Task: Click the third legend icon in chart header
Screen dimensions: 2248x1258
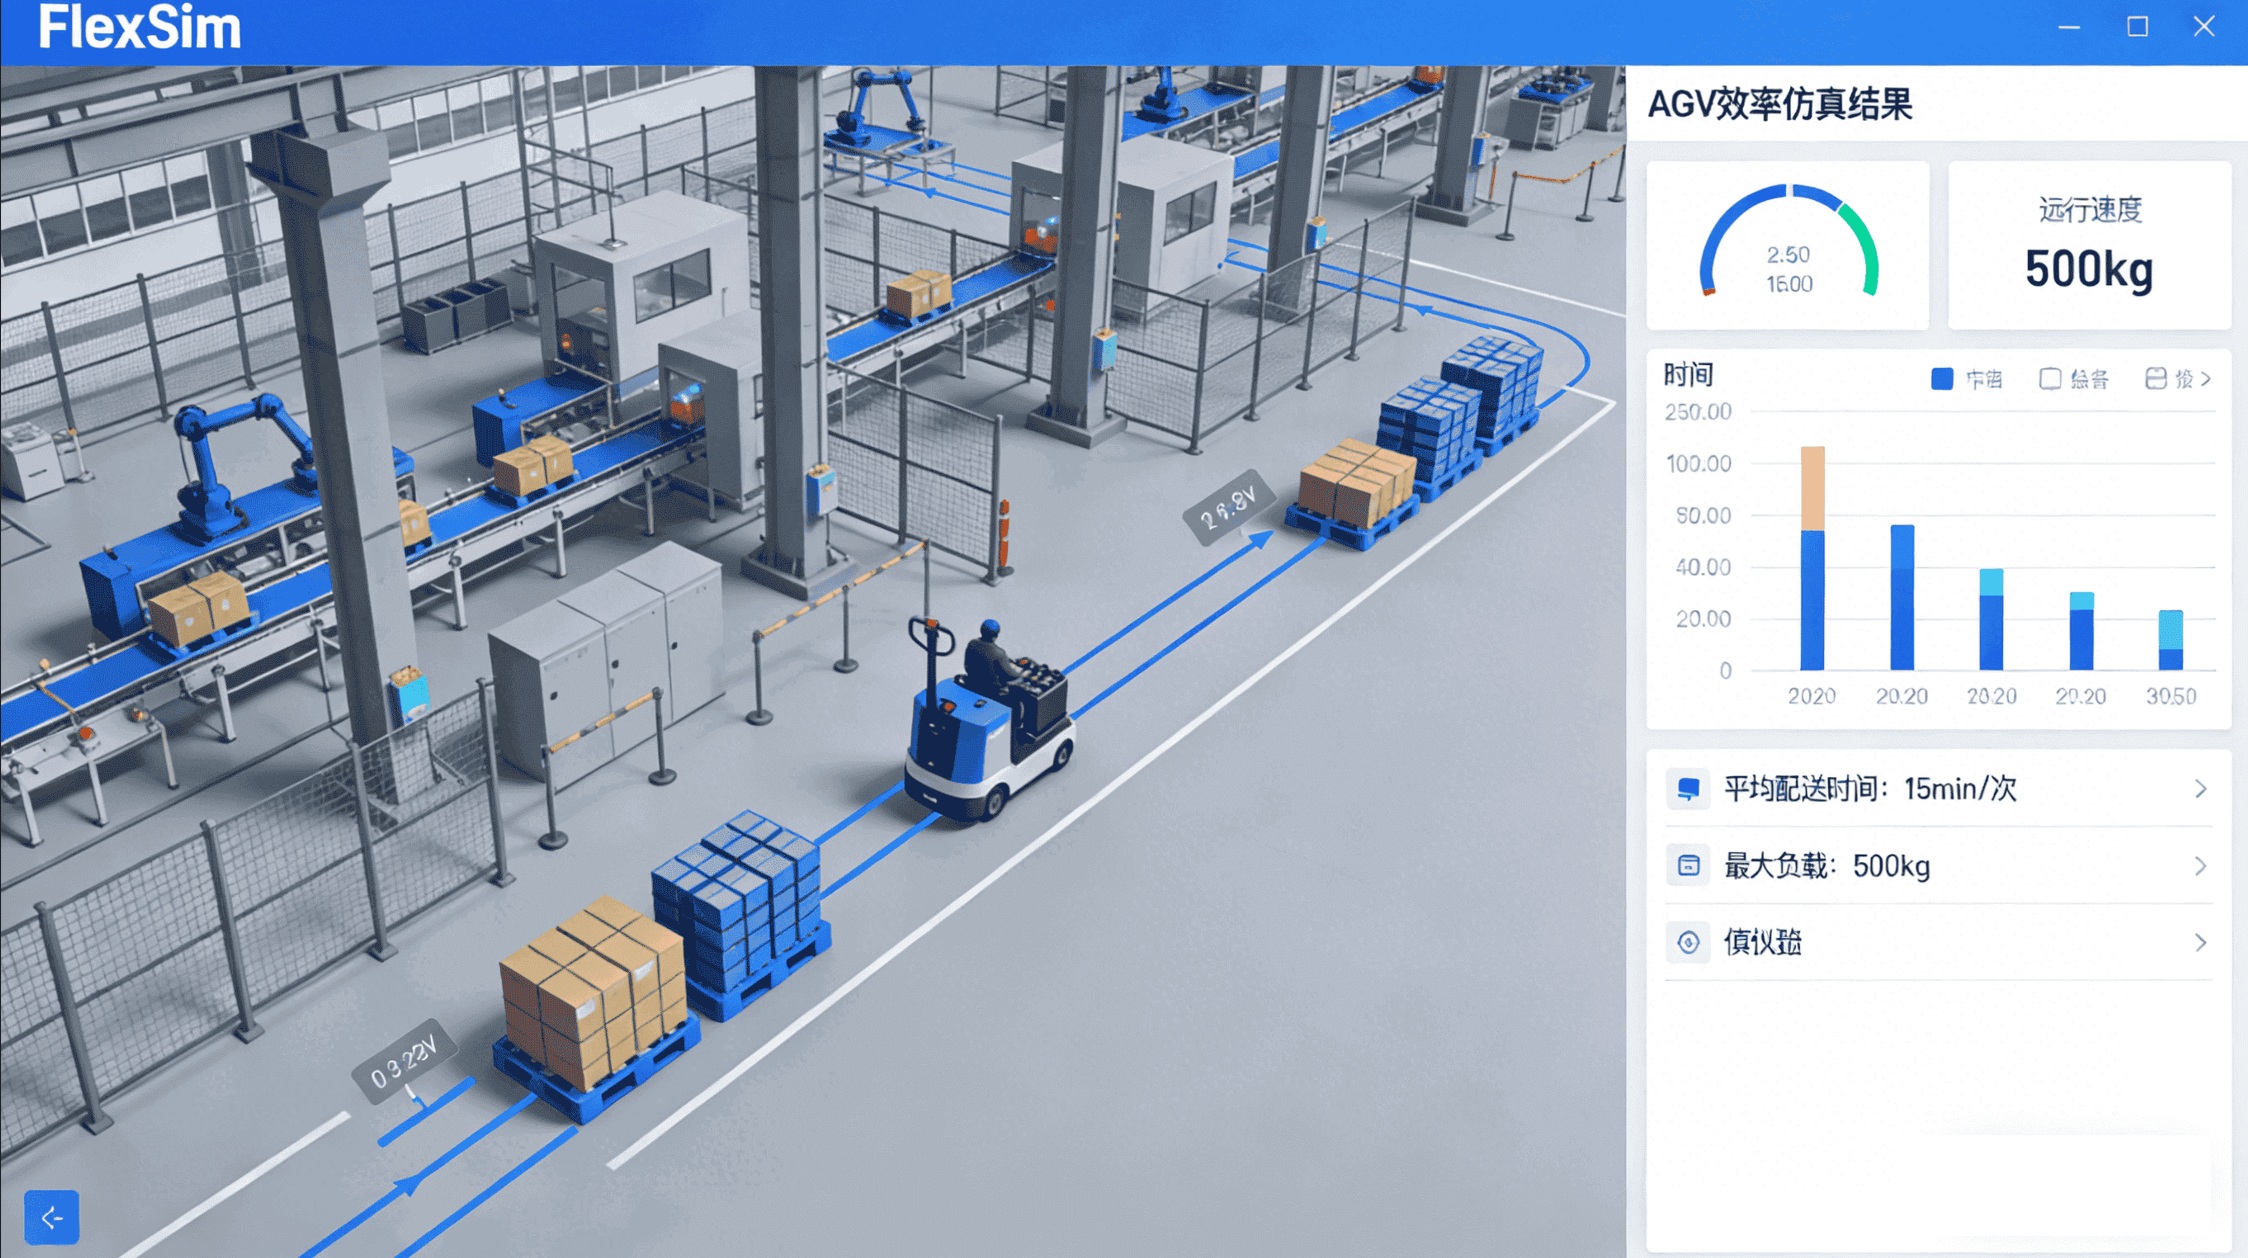Action: (2155, 379)
